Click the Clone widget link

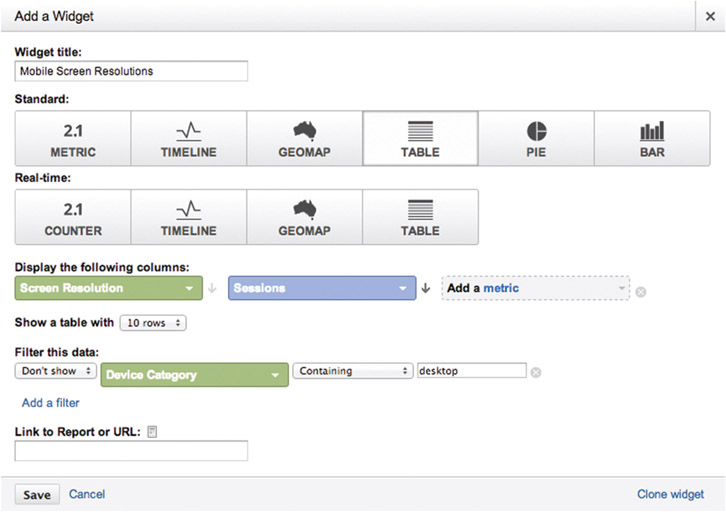pyautogui.click(x=670, y=494)
